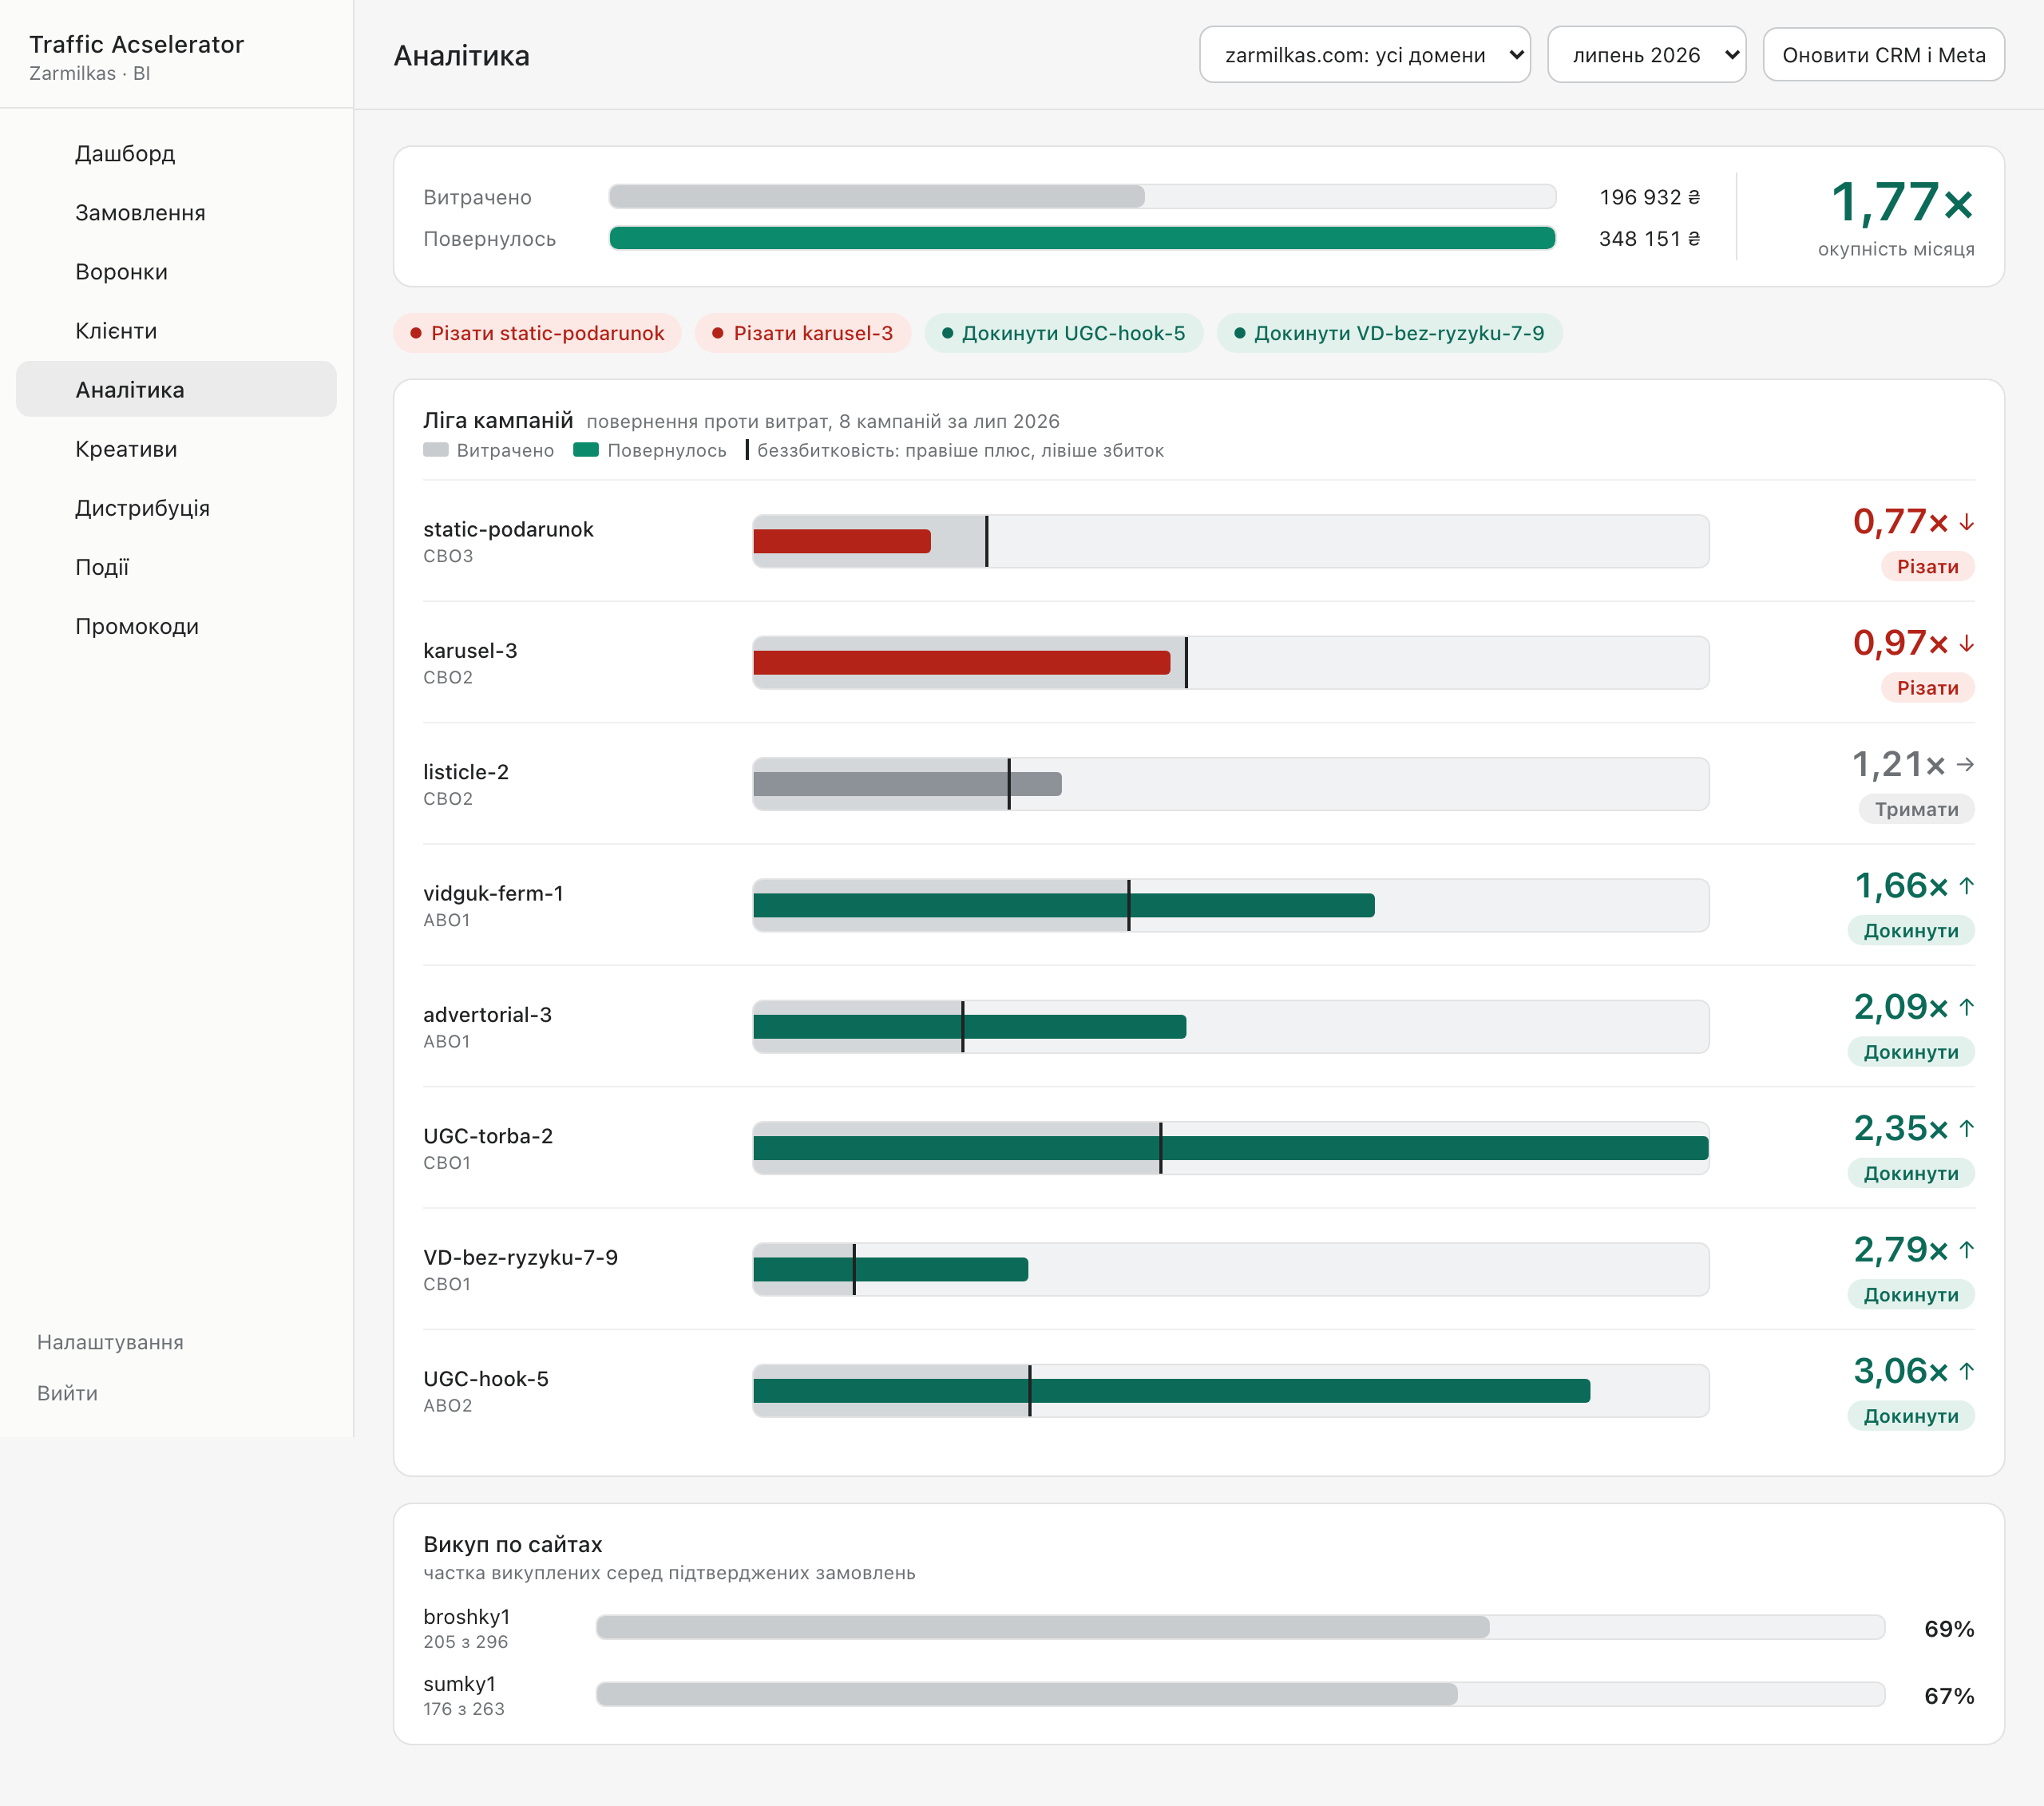The width and height of the screenshot is (2044, 1806).
Task: Click the UGC-torba-2 campaign return bar
Action: tap(1230, 1148)
